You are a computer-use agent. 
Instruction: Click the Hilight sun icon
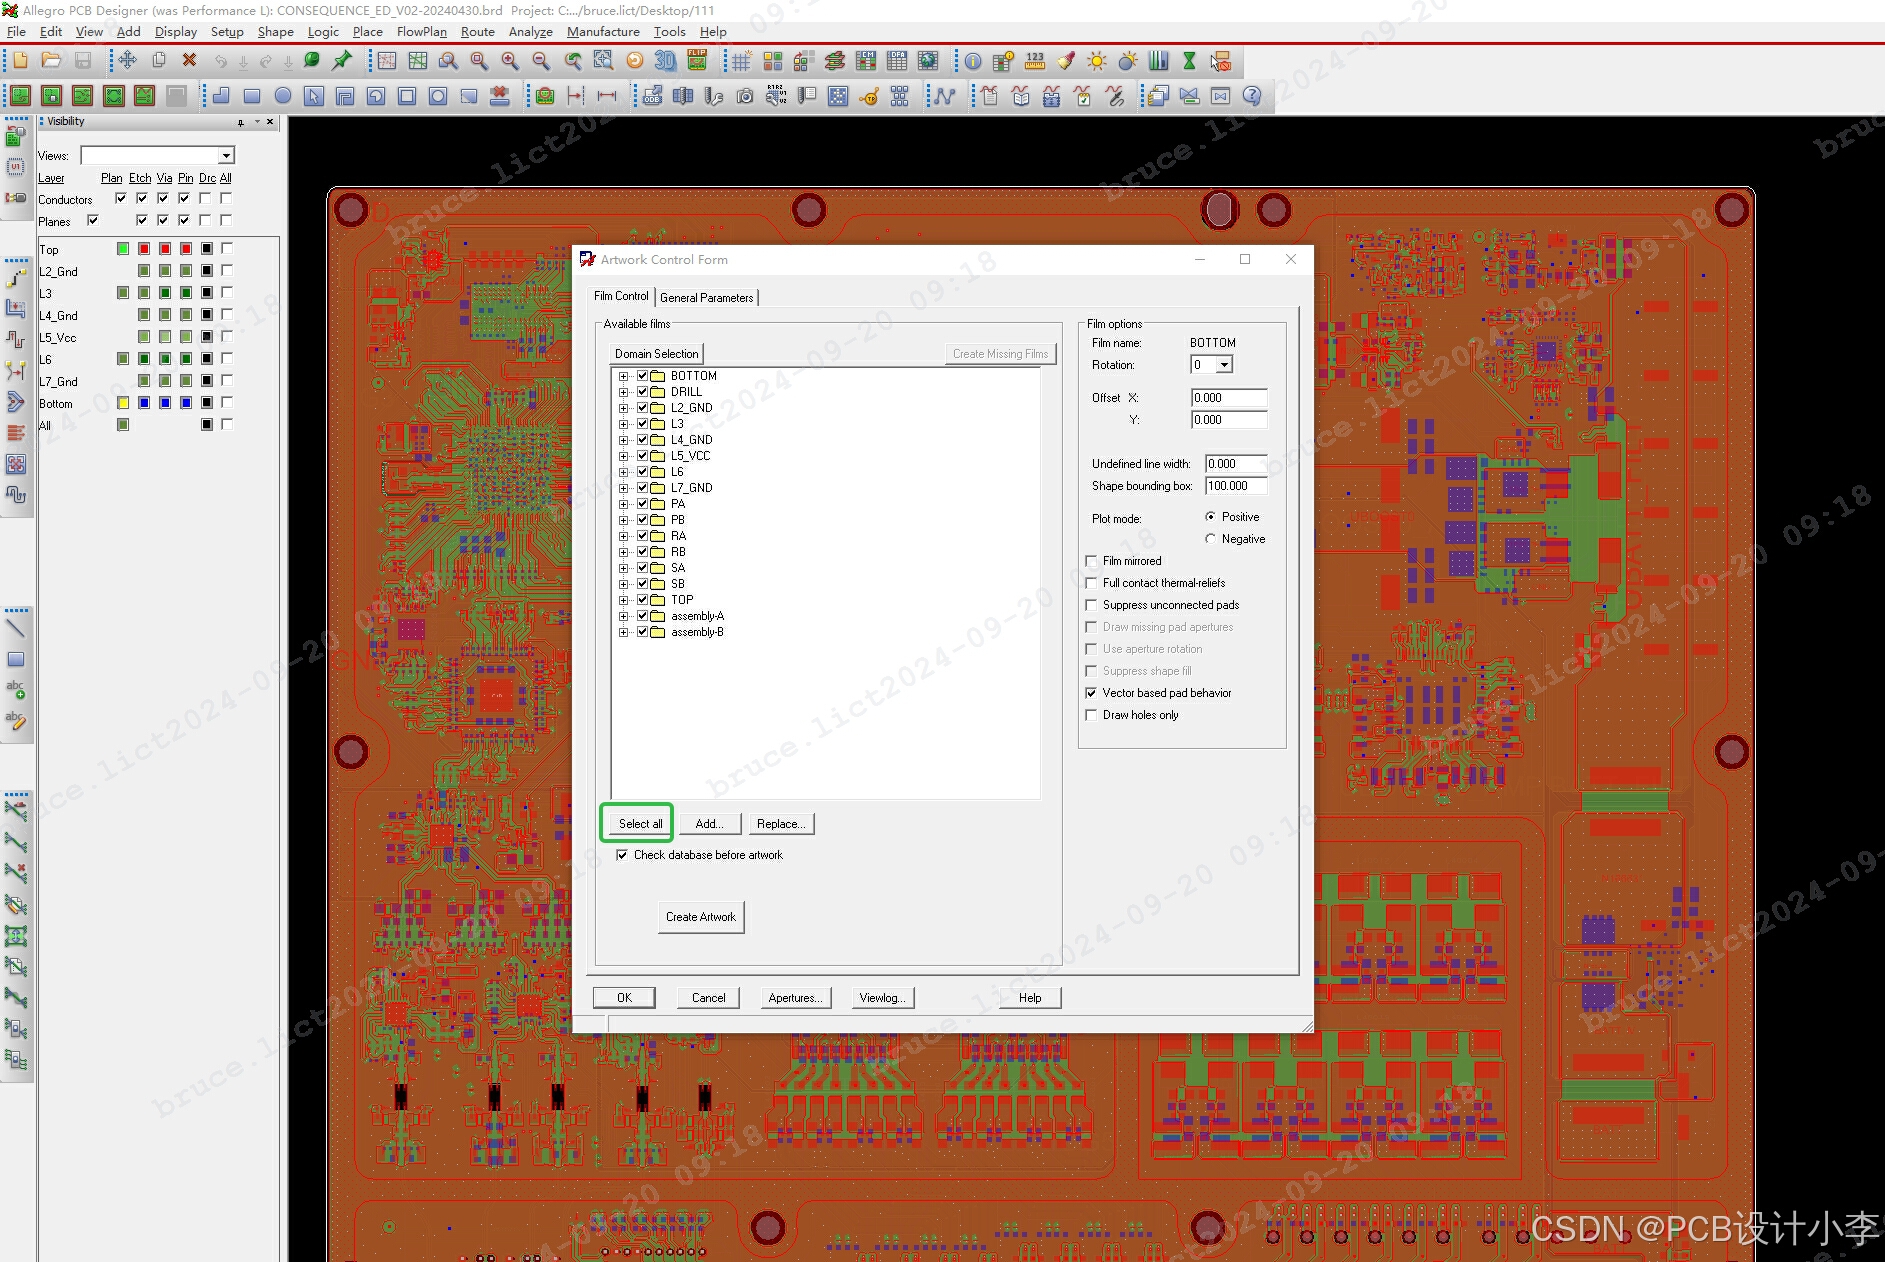[x=1097, y=61]
